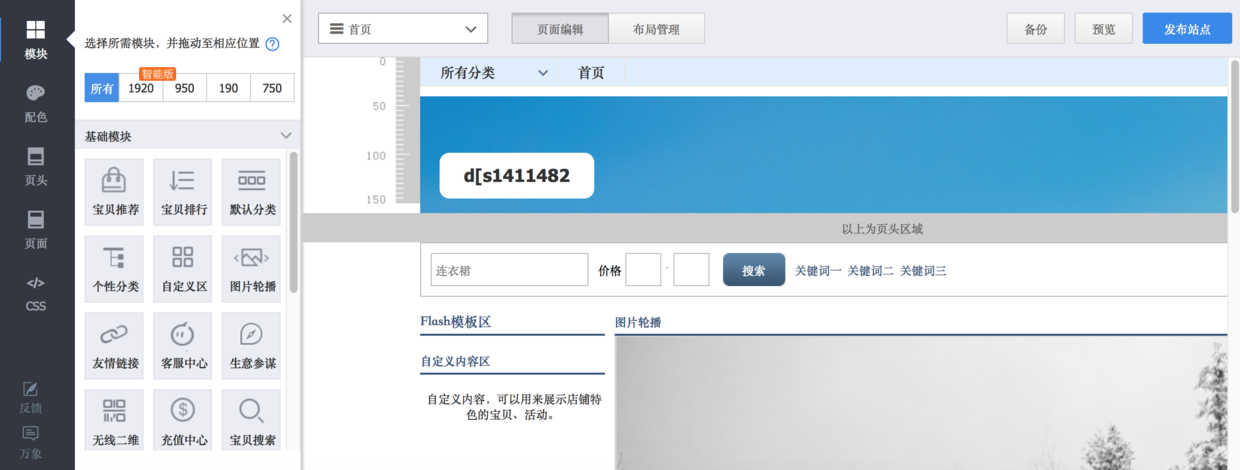Image resolution: width=1240 pixels, height=470 pixels.
Task: Switch to the 布局管理 tab
Action: [x=656, y=29]
